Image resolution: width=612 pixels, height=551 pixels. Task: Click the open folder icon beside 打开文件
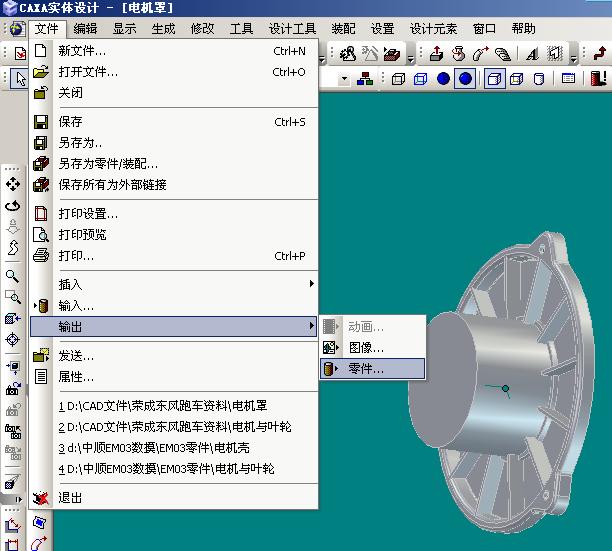[x=41, y=72]
